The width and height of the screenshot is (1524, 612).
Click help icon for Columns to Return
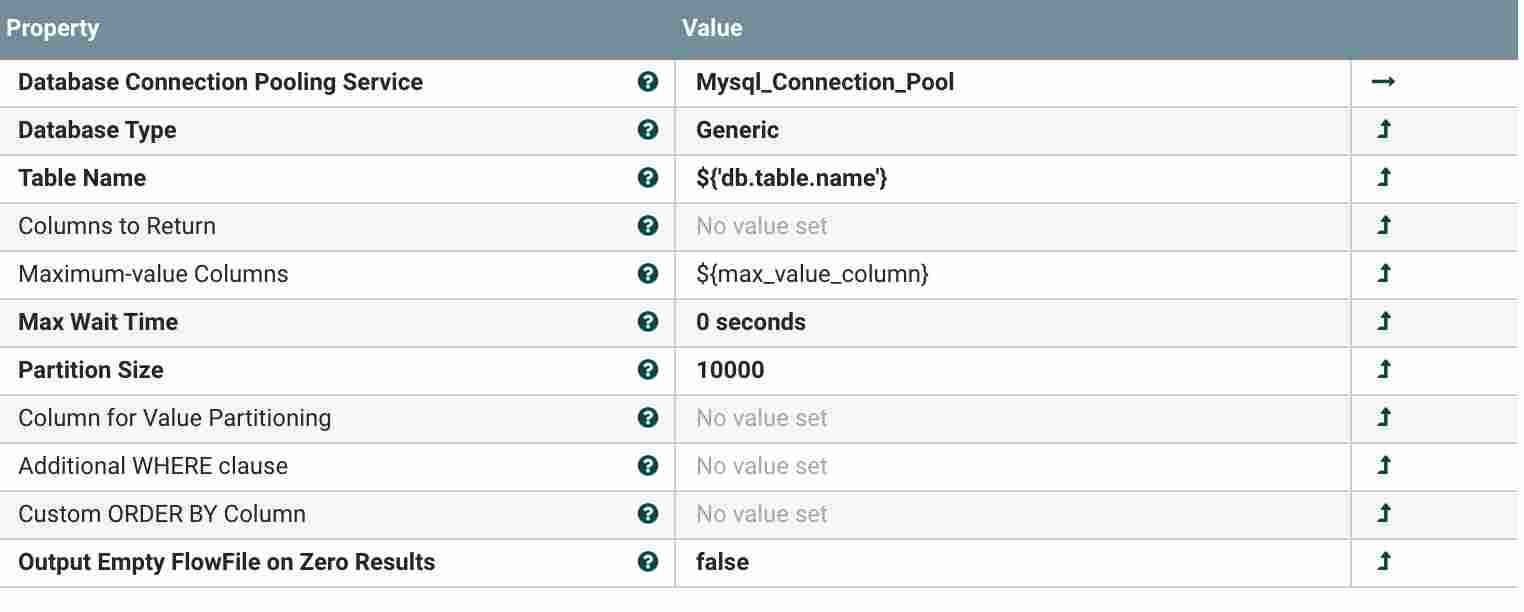[x=647, y=226]
